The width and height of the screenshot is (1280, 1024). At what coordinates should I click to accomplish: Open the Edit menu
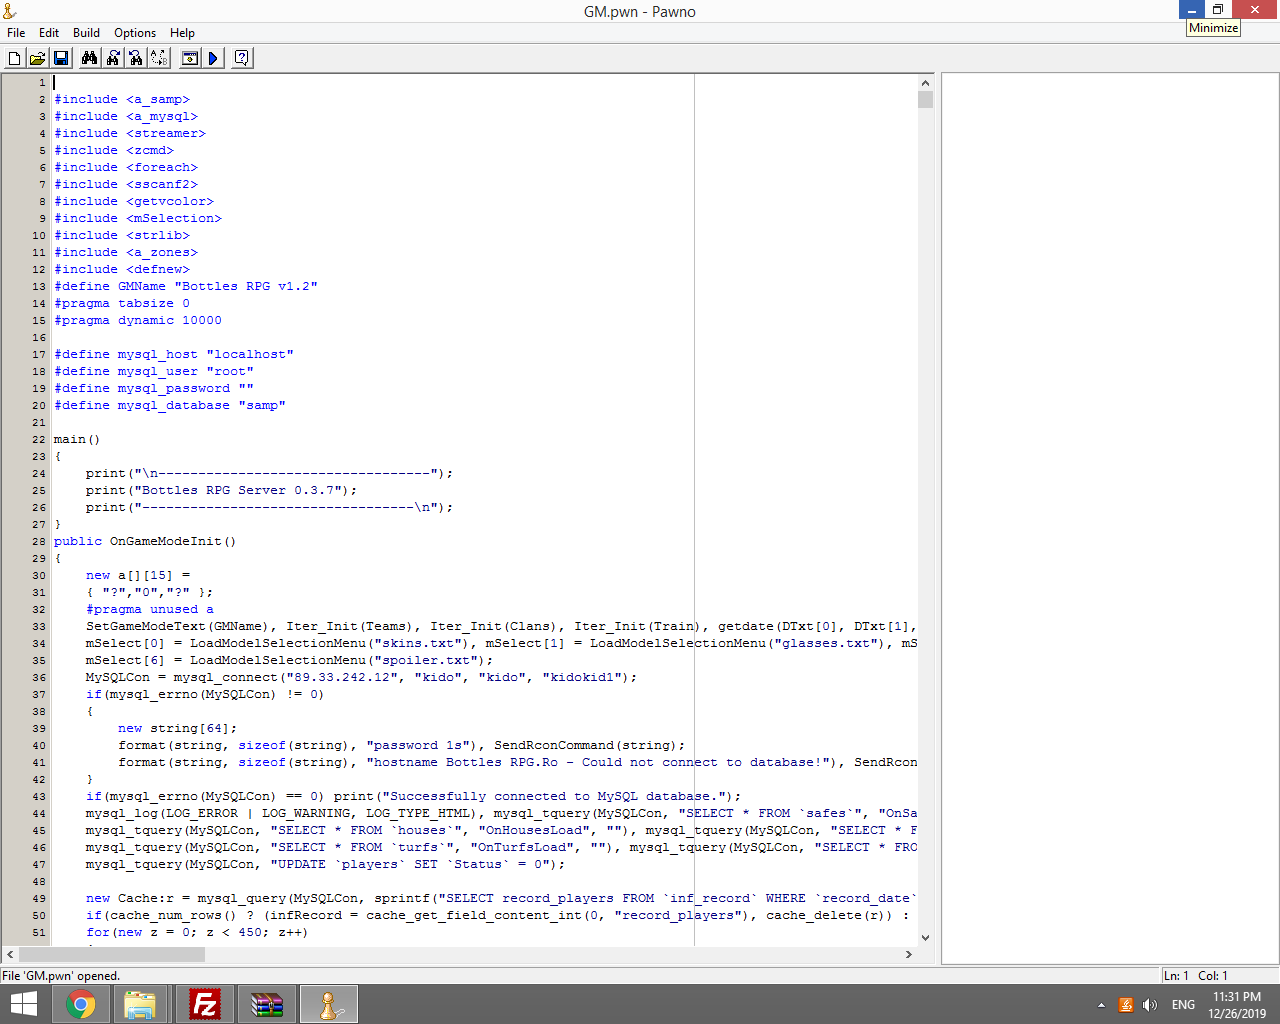[49, 32]
